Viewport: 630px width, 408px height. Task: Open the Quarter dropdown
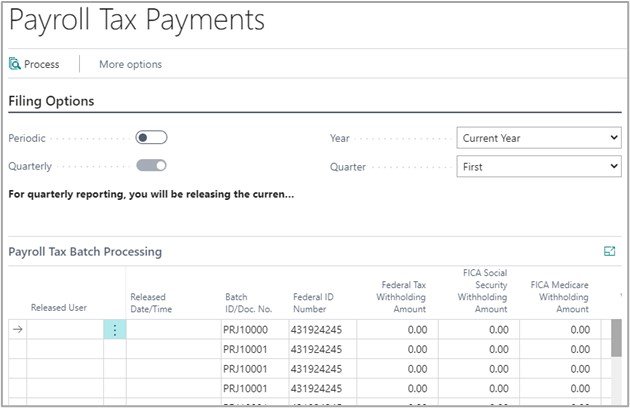click(539, 166)
